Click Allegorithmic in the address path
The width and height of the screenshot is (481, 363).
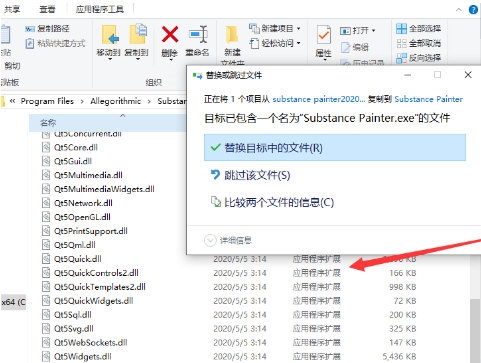pos(115,101)
